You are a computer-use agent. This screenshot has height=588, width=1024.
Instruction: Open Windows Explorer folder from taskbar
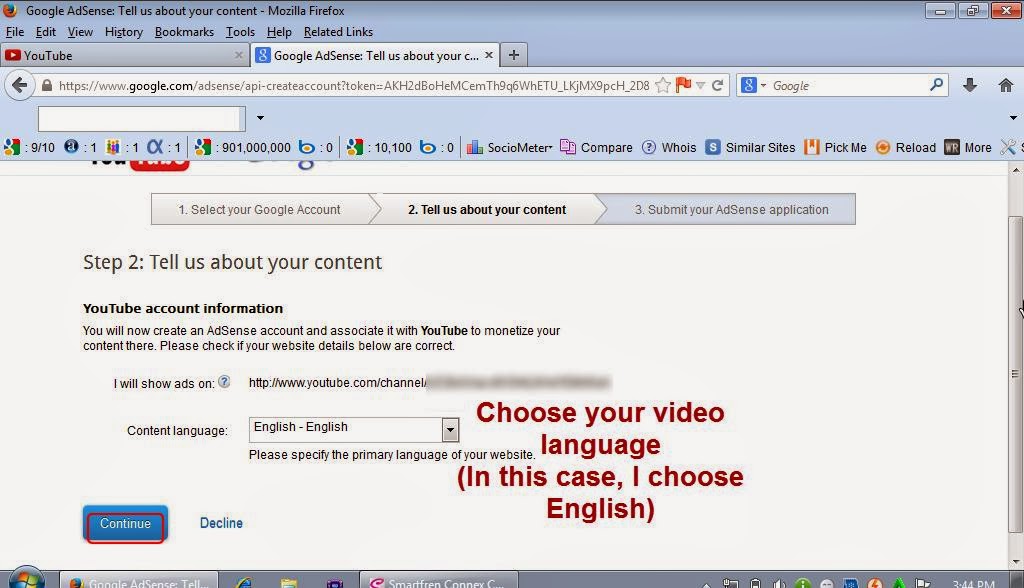[289, 581]
